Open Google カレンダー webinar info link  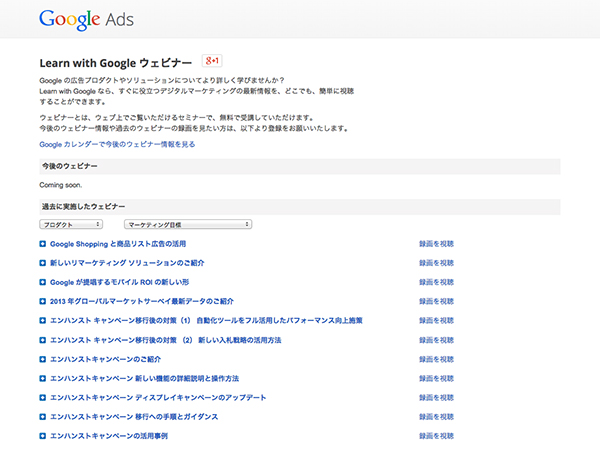pyautogui.click(x=117, y=144)
